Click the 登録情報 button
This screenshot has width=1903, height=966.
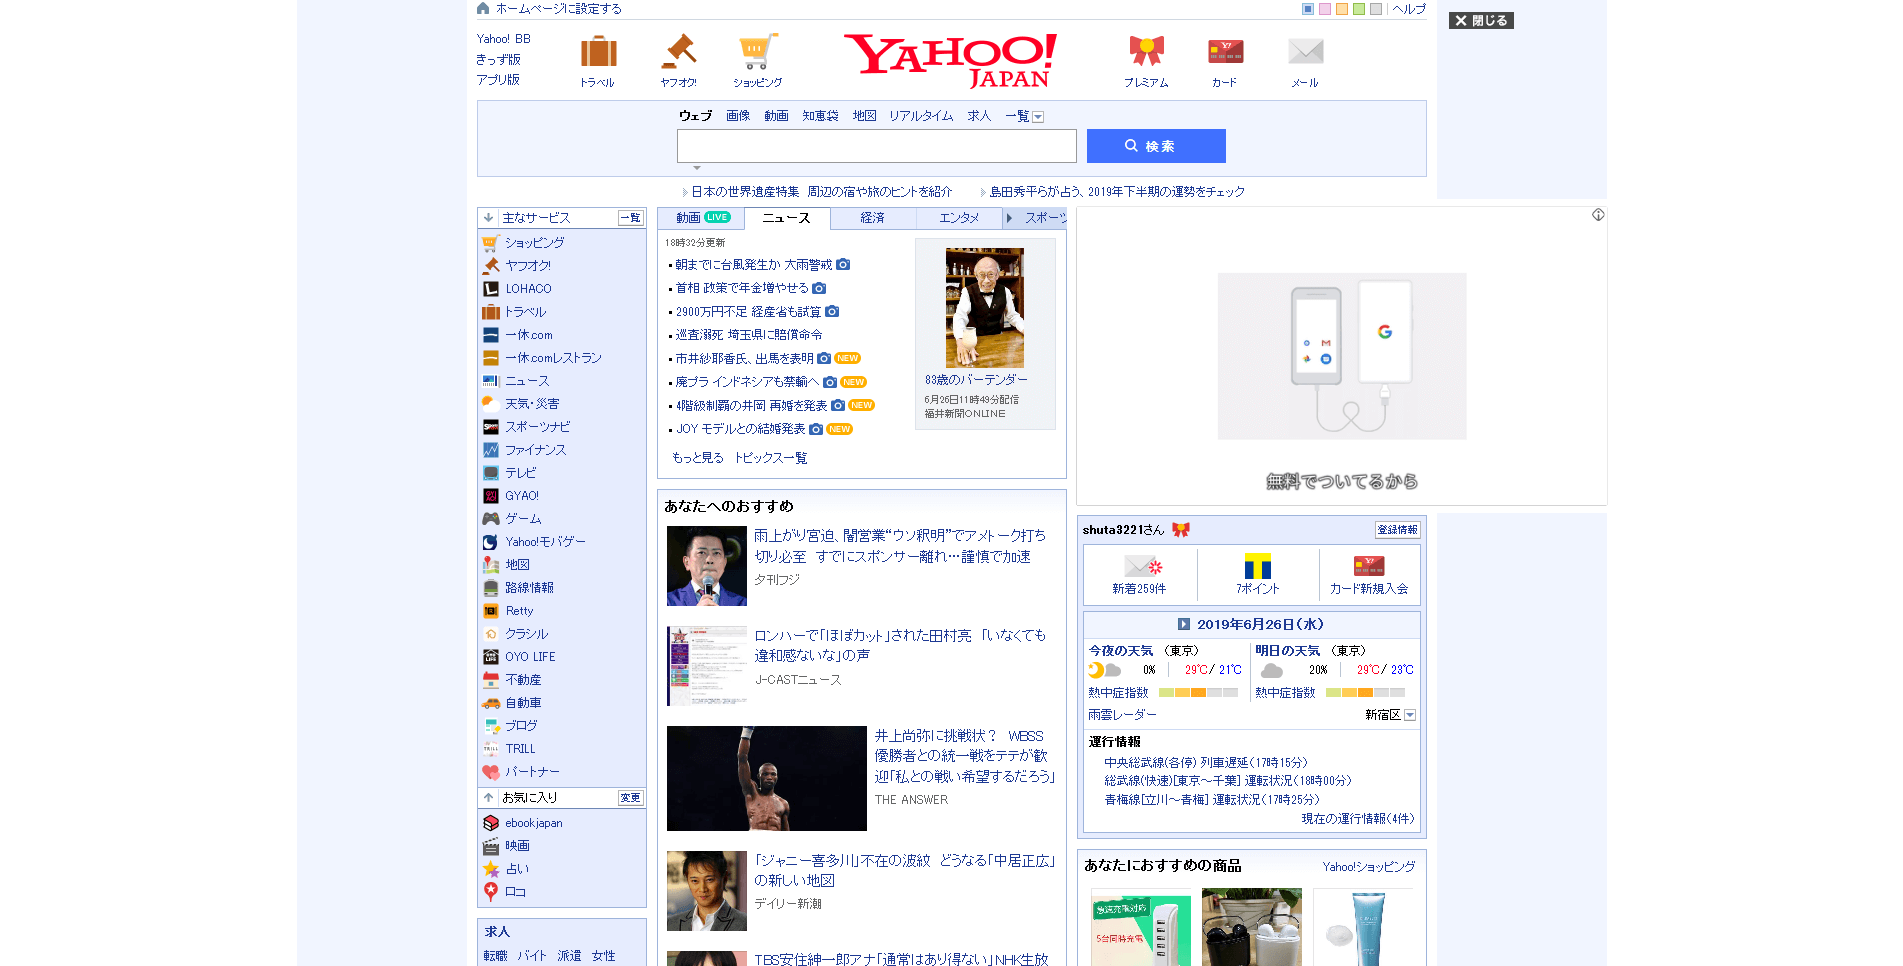click(x=1397, y=530)
